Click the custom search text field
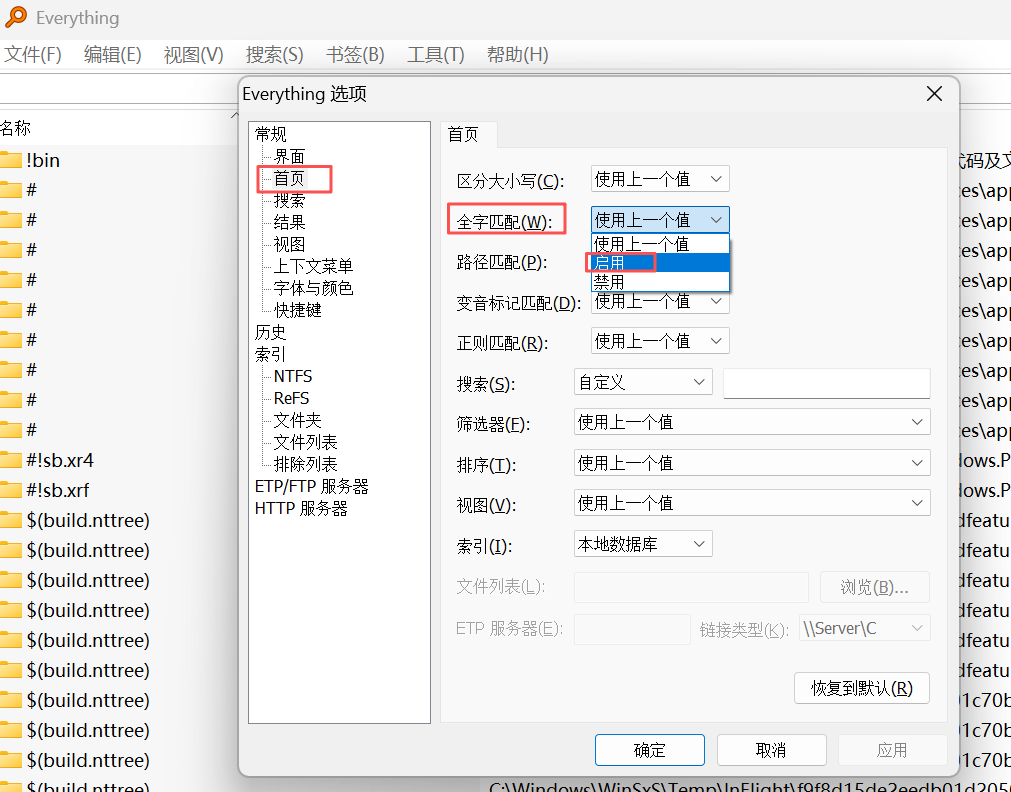 (x=827, y=383)
